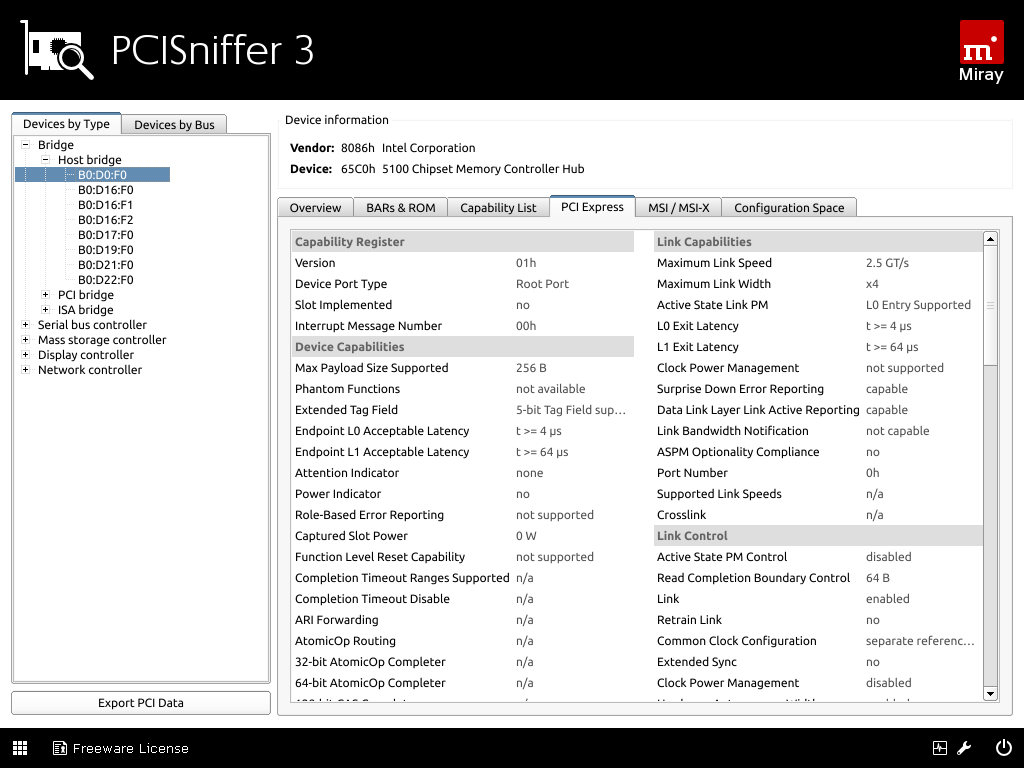
Task: Switch to the MSI / MSI-X tab
Action: pyautogui.click(x=678, y=208)
